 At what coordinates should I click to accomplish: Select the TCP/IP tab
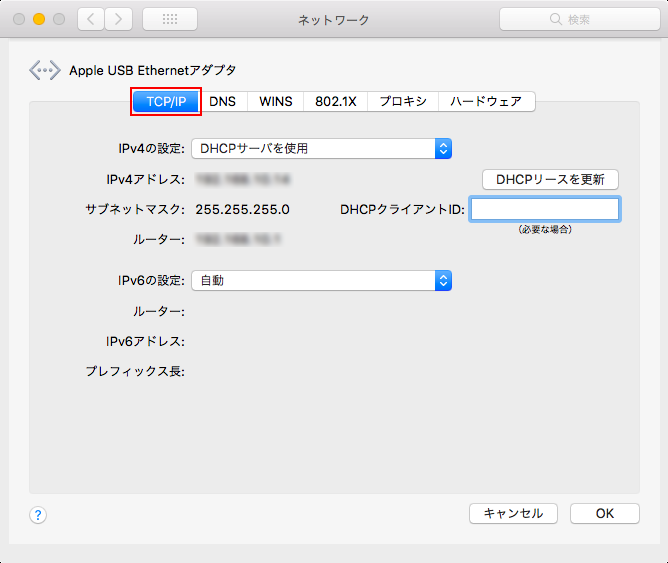click(166, 101)
